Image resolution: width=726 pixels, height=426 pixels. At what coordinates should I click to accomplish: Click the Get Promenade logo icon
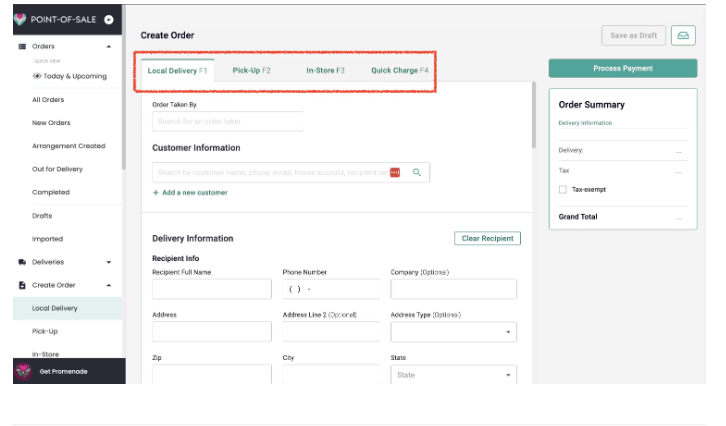point(23,371)
